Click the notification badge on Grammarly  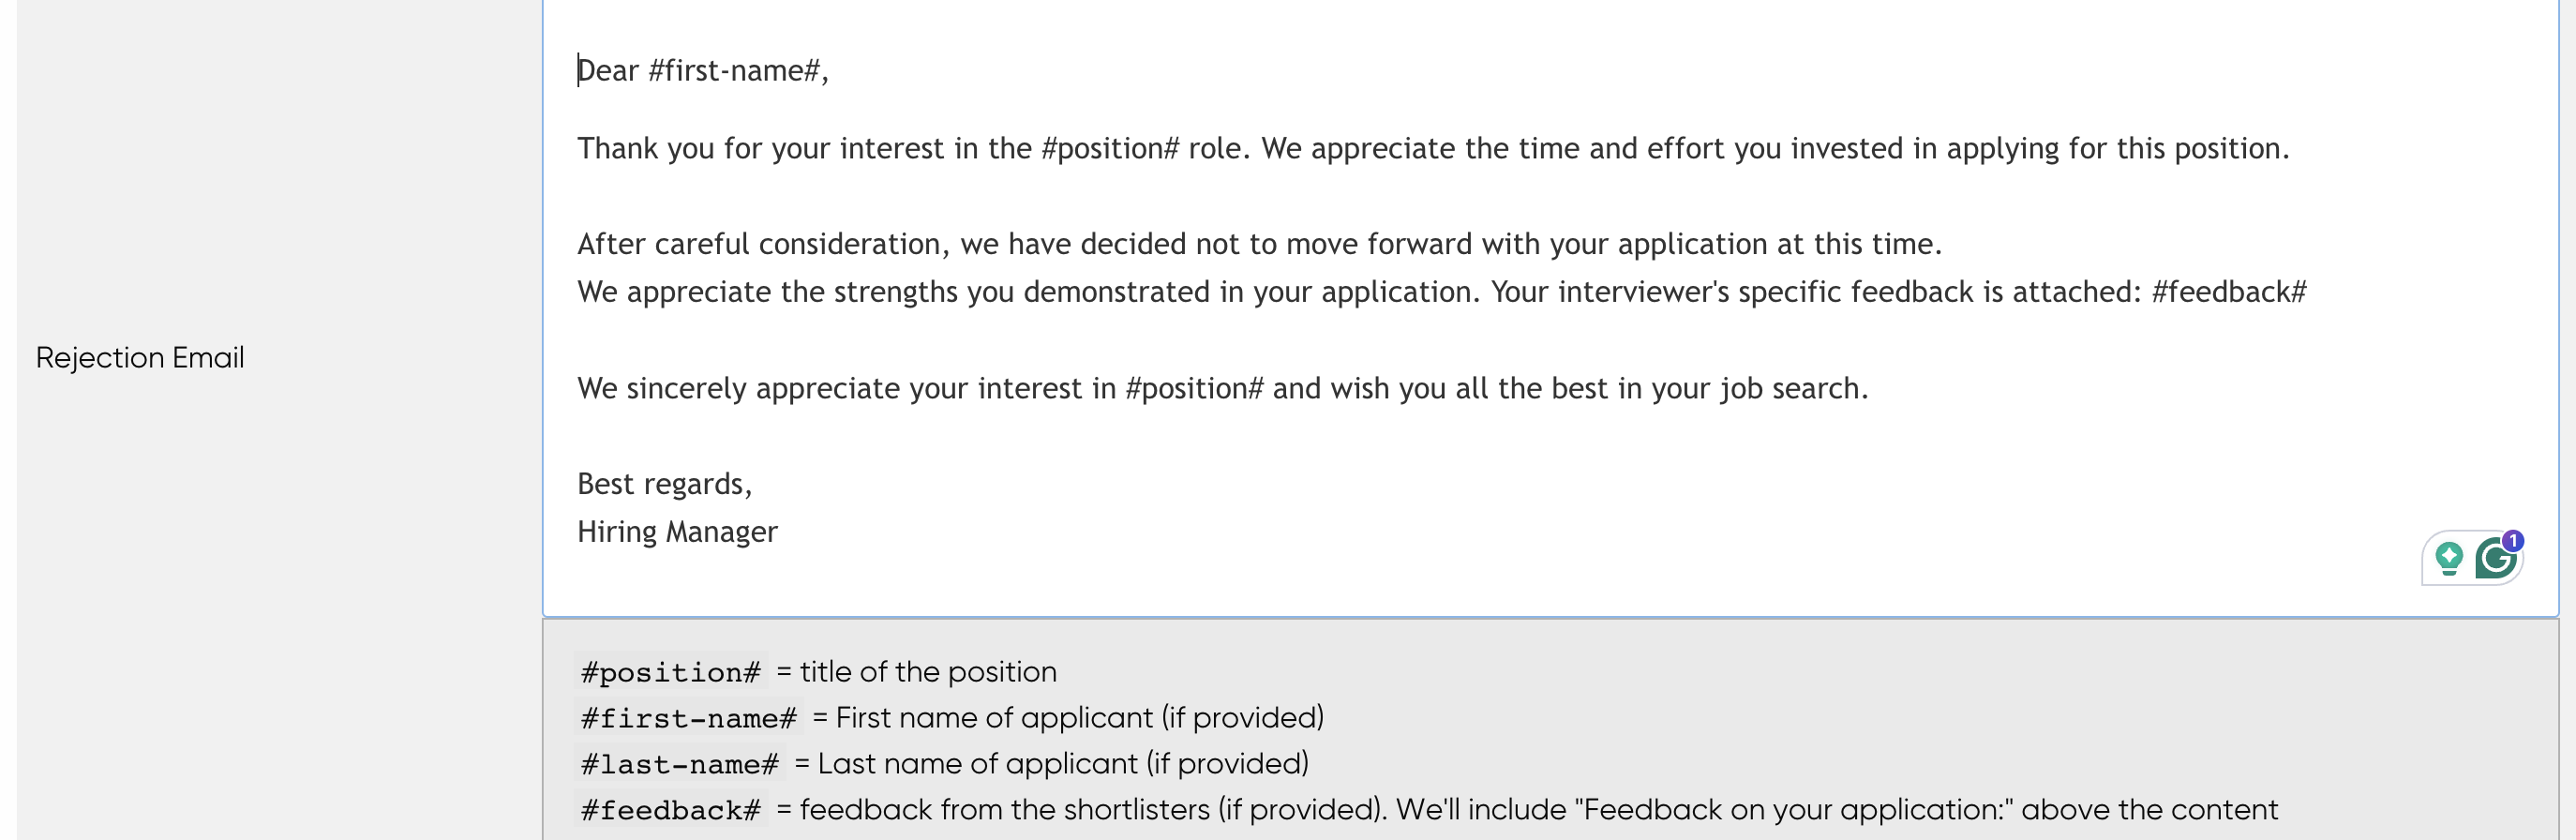coord(2513,541)
